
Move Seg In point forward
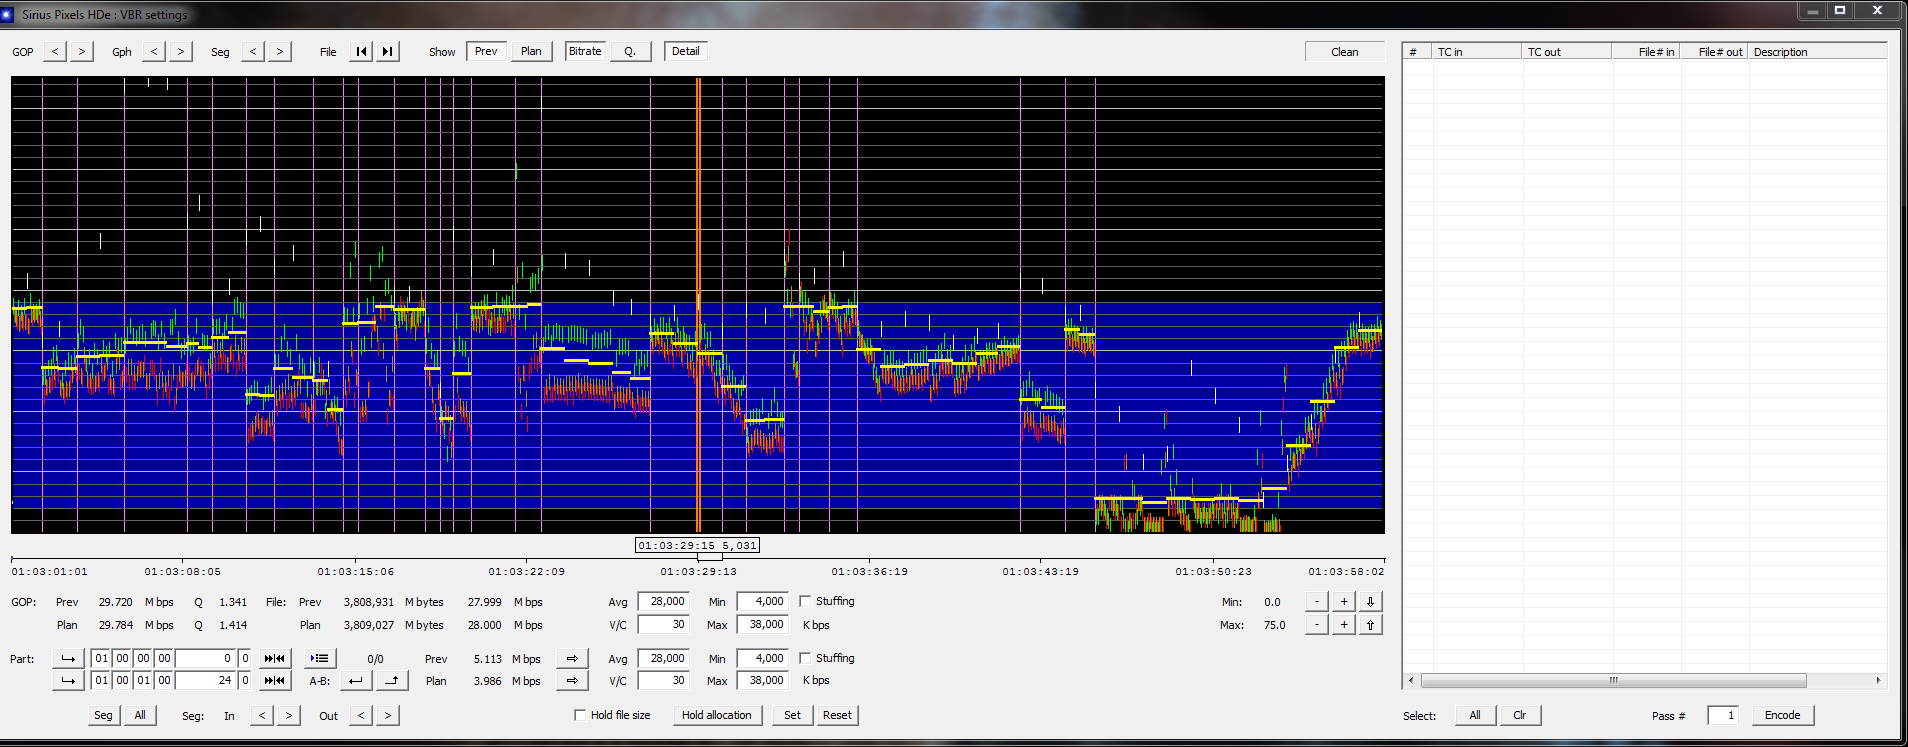[x=289, y=716]
